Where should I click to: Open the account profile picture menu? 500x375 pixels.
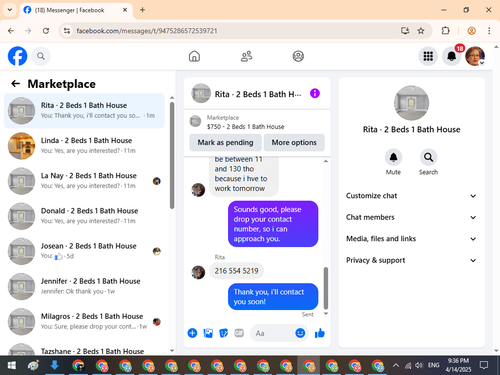(x=475, y=56)
